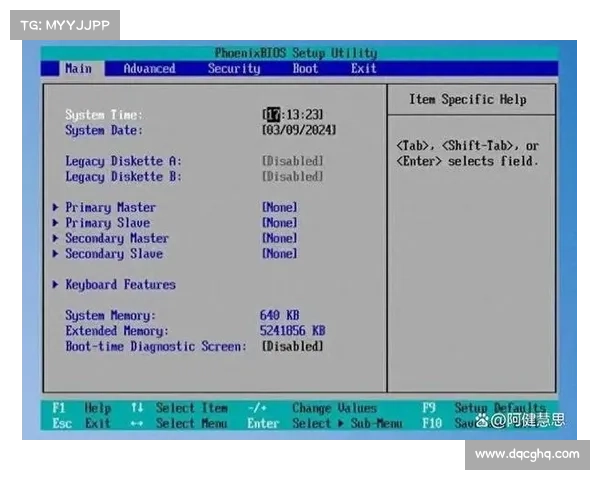The height and width of the screenshot is (480, 600).
Task: Change the Legacy Diskette A value
Action: [x=292, y=161]
